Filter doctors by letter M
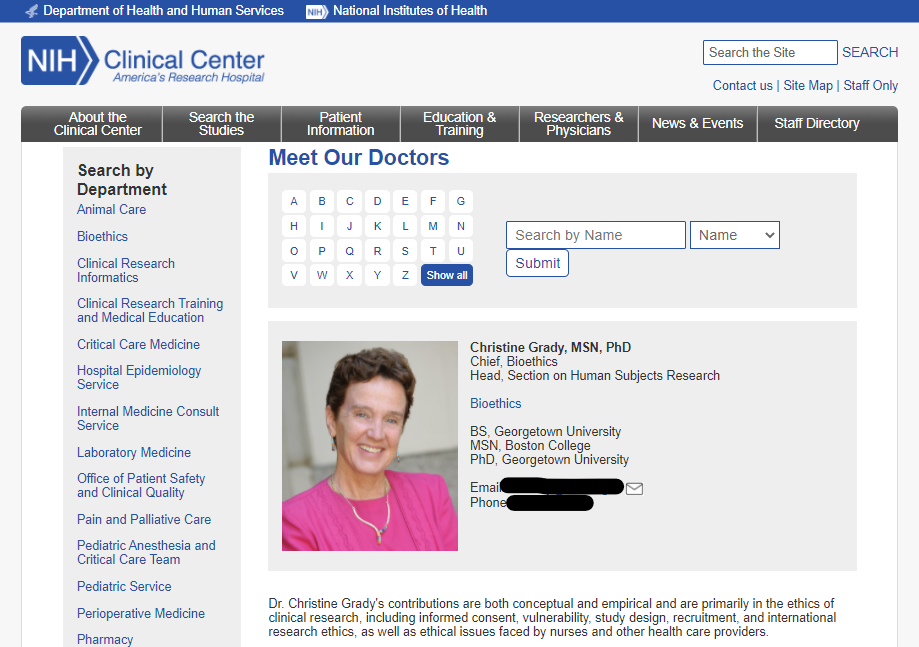This screenshot has height=647, width=919. coord(433,226)
